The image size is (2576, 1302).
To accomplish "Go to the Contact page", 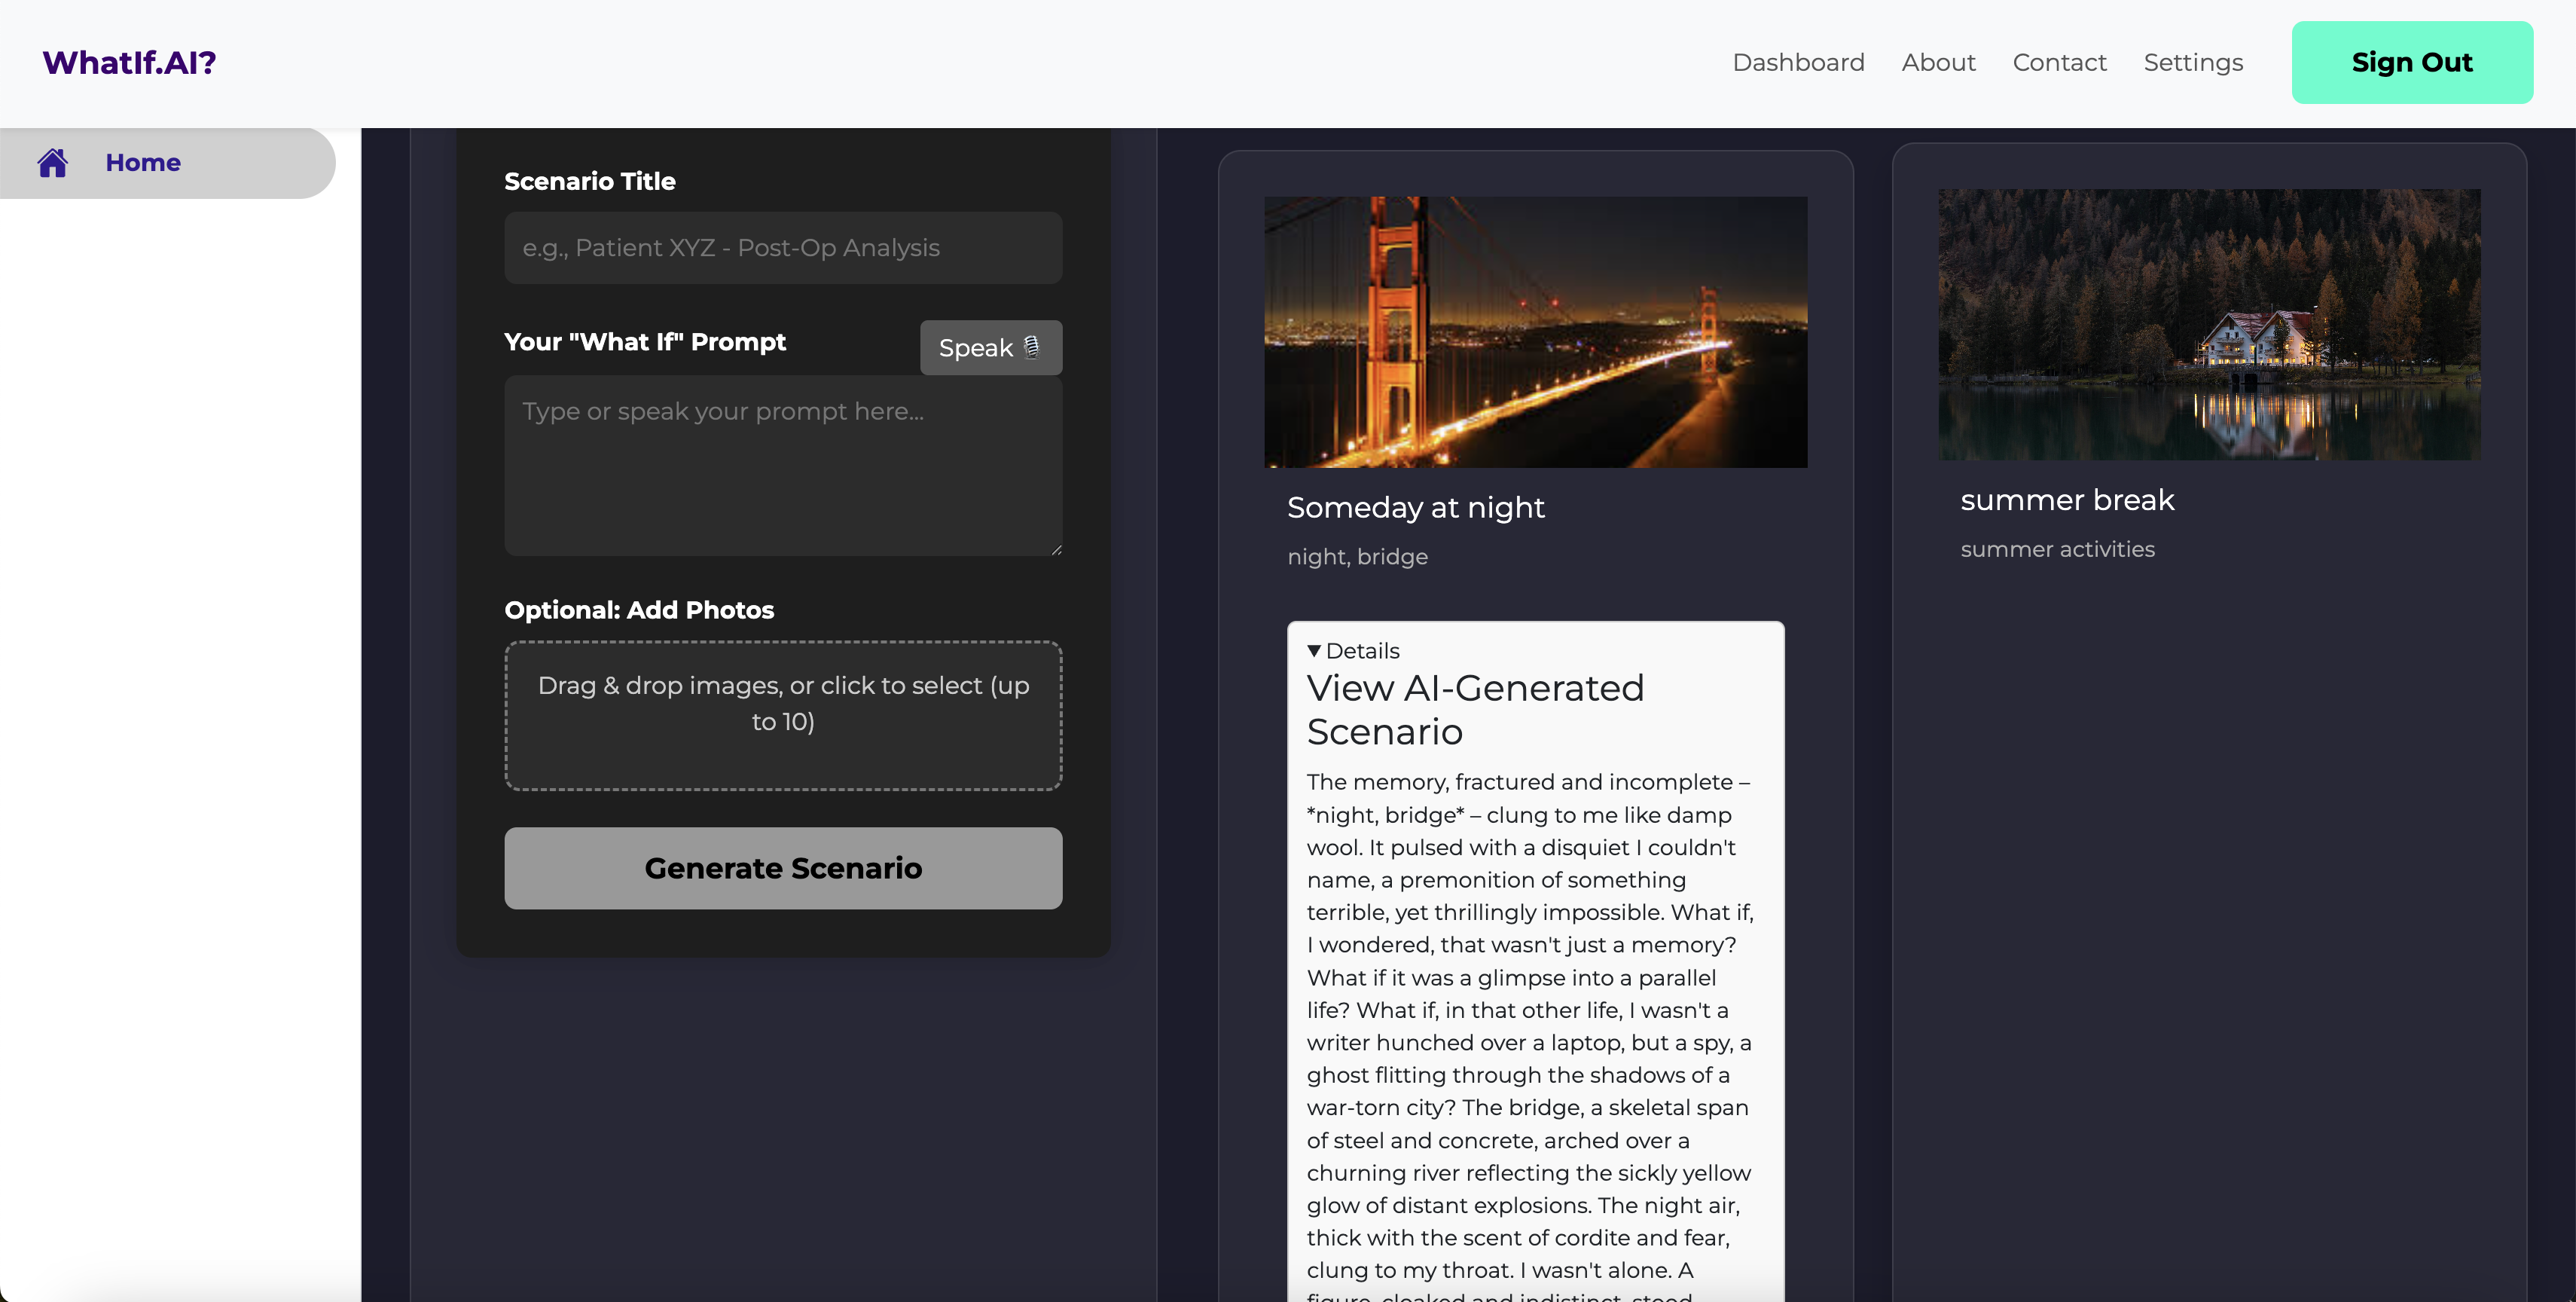I will pyautogui.click(x=2059, y=62).
